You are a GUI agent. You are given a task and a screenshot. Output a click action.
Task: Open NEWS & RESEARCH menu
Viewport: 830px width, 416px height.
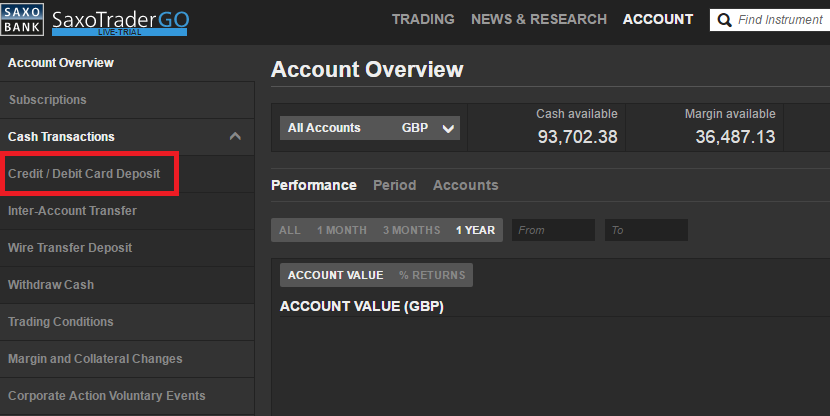[539, 19]
